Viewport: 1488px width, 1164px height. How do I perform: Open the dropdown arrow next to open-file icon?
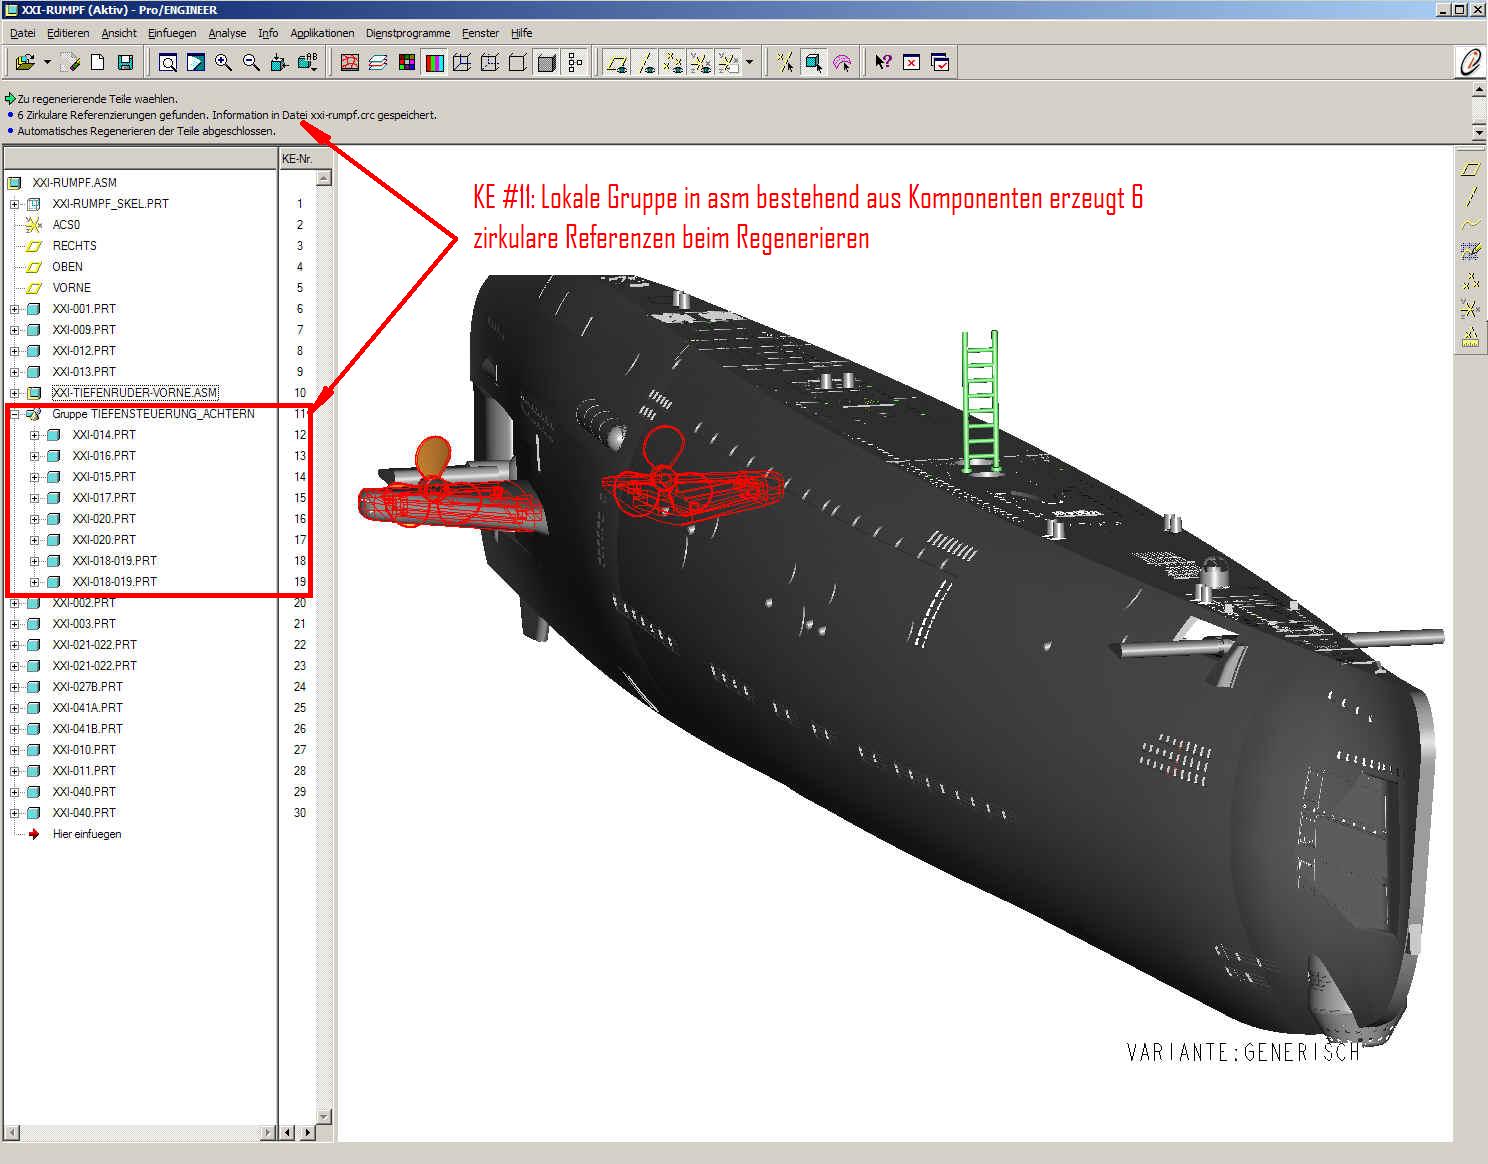[47, 63]
